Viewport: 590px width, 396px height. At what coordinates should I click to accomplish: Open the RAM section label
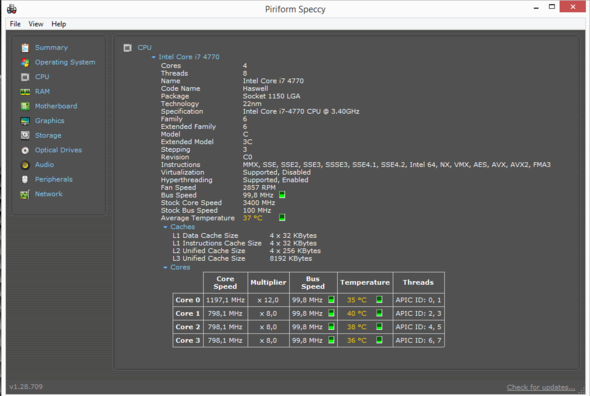pyautogui.click(x=42, y=92)
